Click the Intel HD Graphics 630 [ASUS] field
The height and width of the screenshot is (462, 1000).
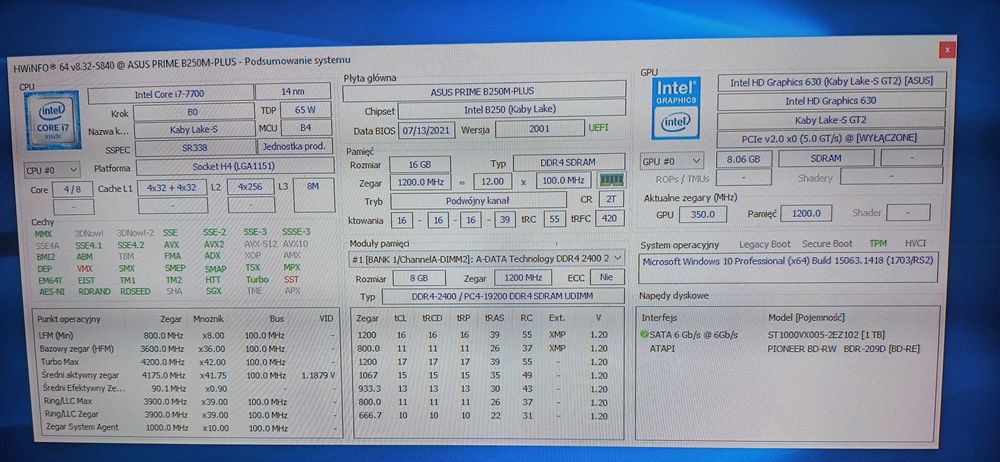click(x=832, y=82)
